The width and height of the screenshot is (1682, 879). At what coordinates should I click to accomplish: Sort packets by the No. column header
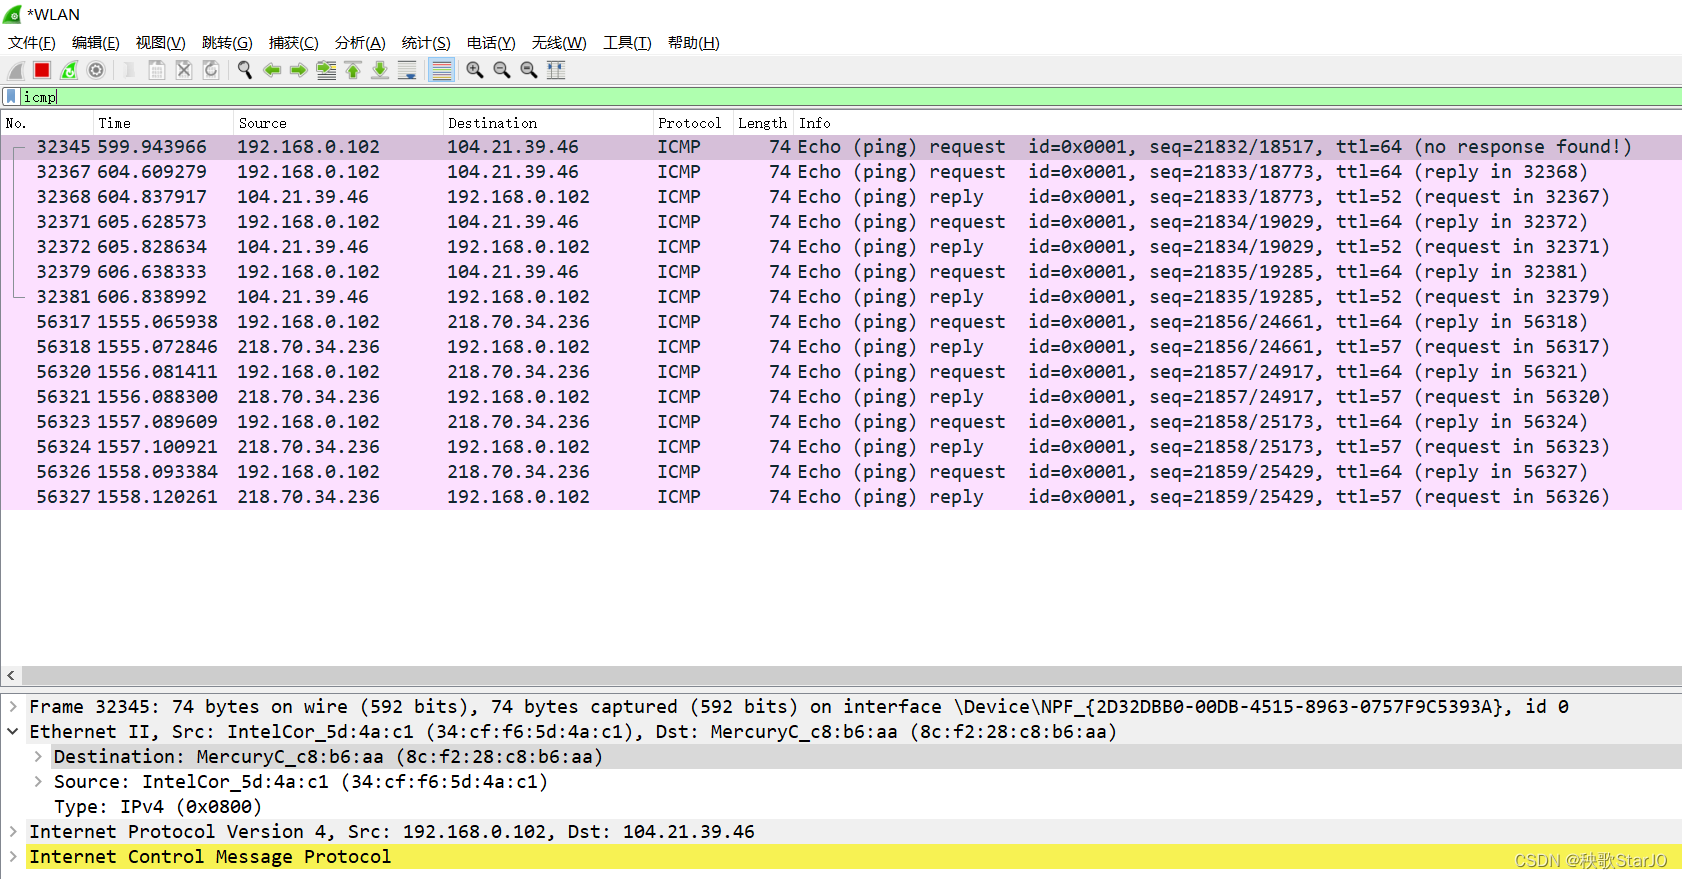[48, 123]
